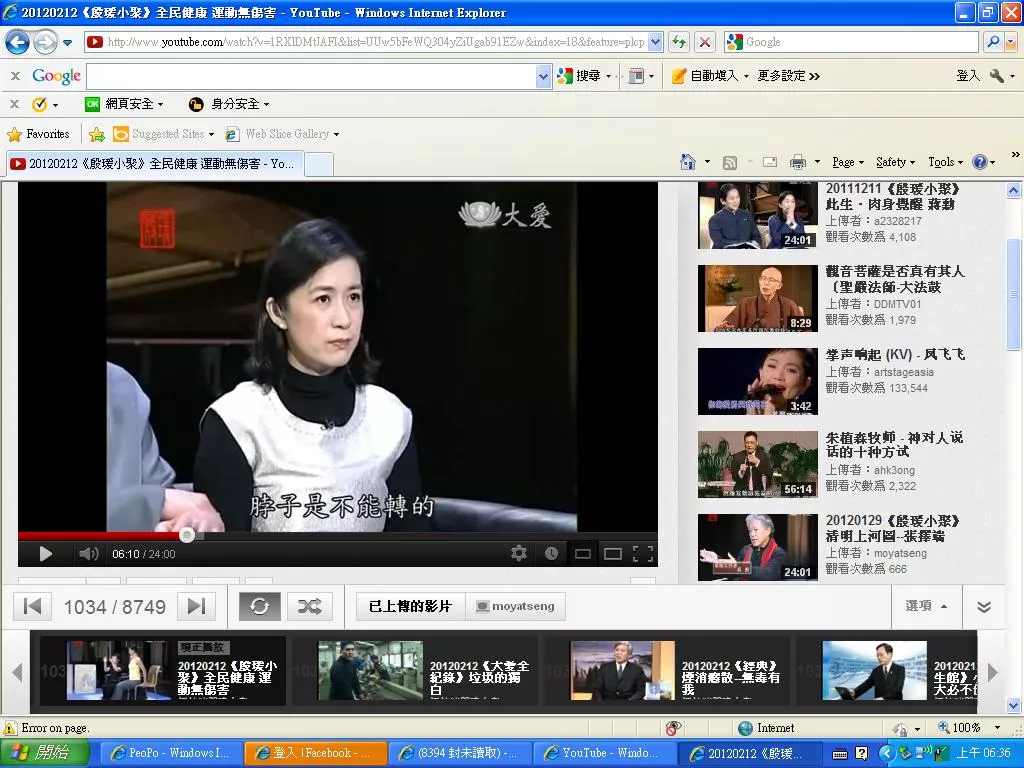This screenshot has height=768, width=1024.
Task: Open the IE Help icon menu
Action: point(984,162)
